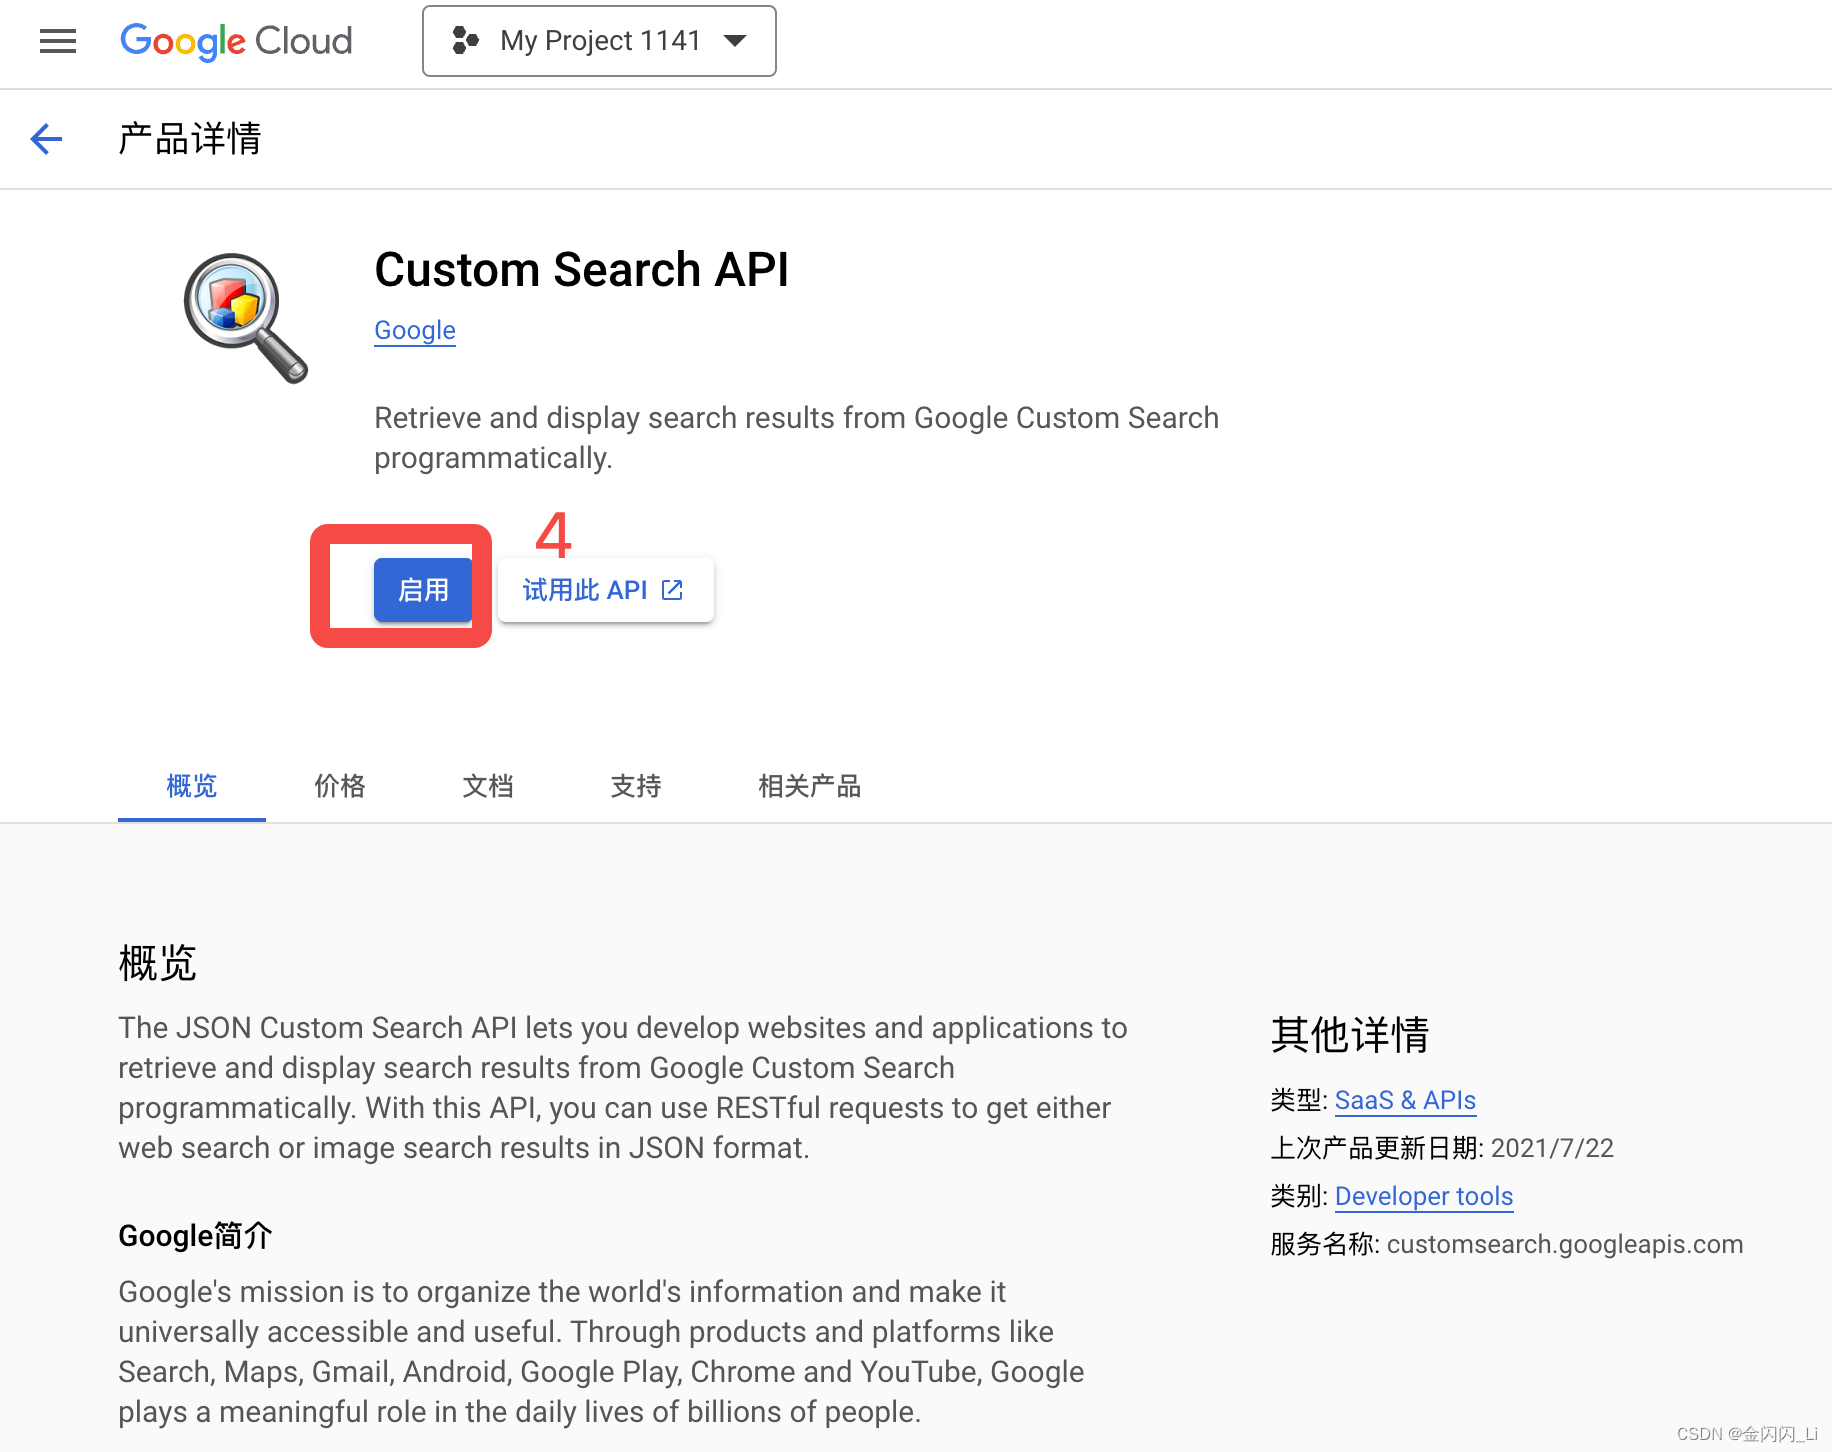
Task: Select the 概览 tab
Action: coord(192,786)
